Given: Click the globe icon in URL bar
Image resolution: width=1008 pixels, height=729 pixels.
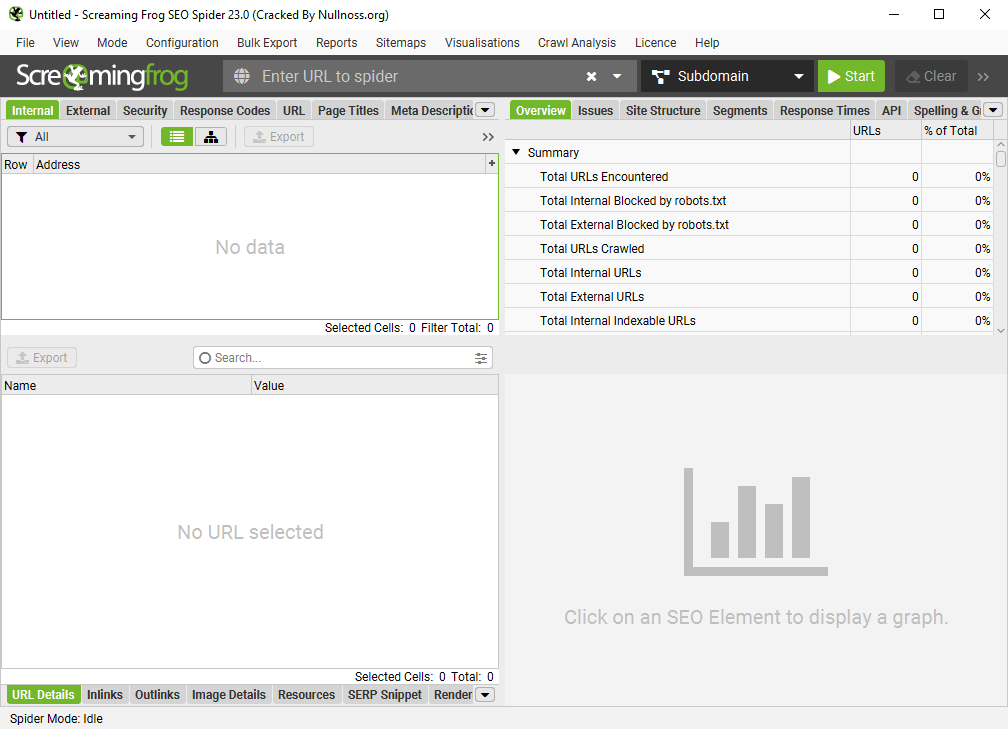Looking at the screenshot, I should click(241, 76).
